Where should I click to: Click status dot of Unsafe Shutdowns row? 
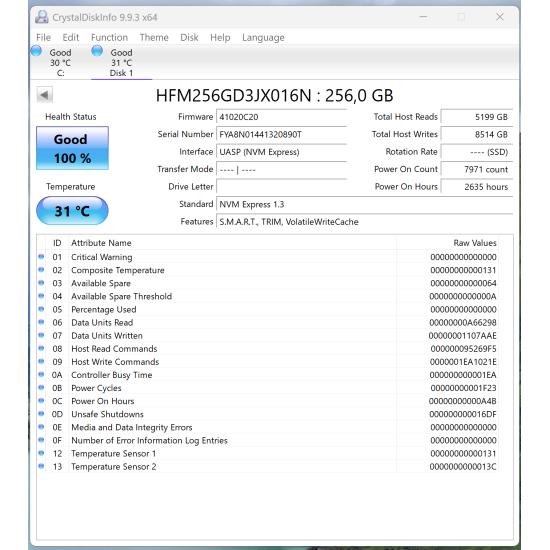point(41,414)
